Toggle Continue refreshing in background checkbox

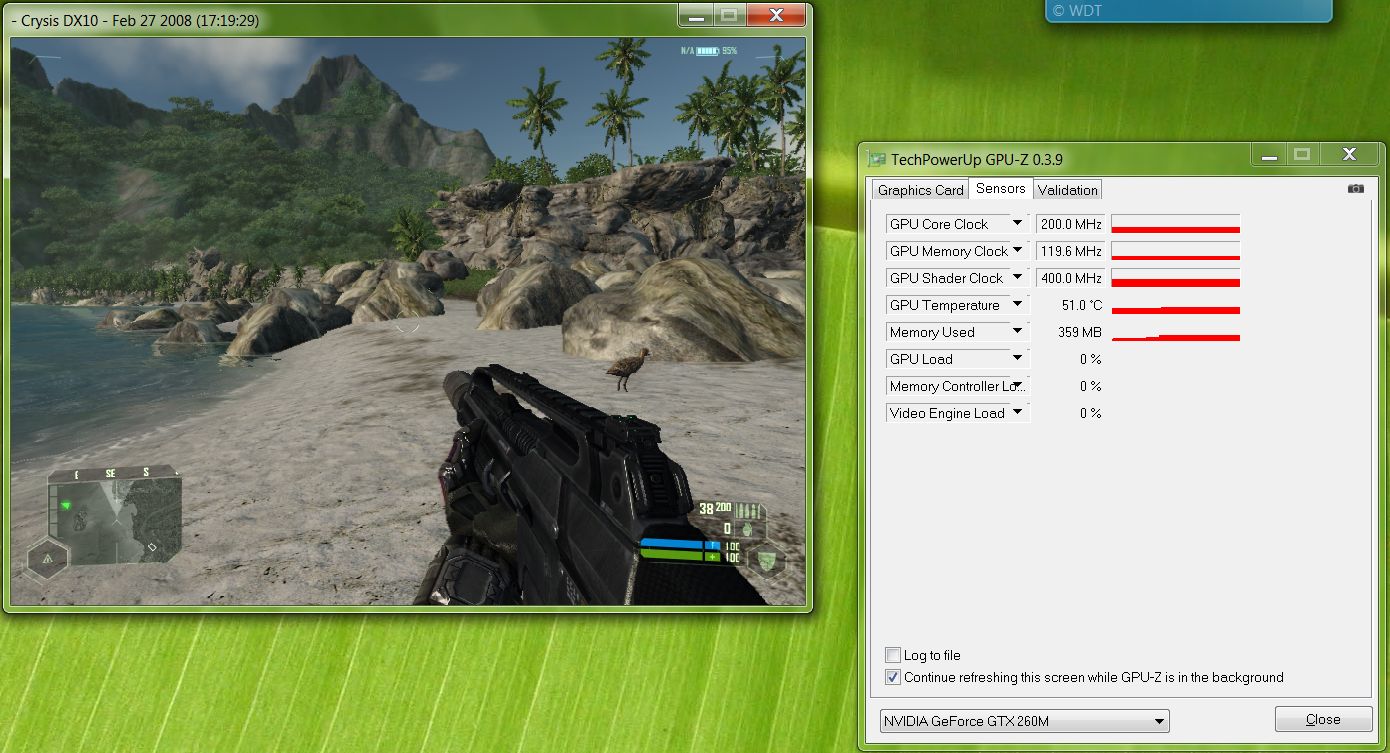coord(893,677)
